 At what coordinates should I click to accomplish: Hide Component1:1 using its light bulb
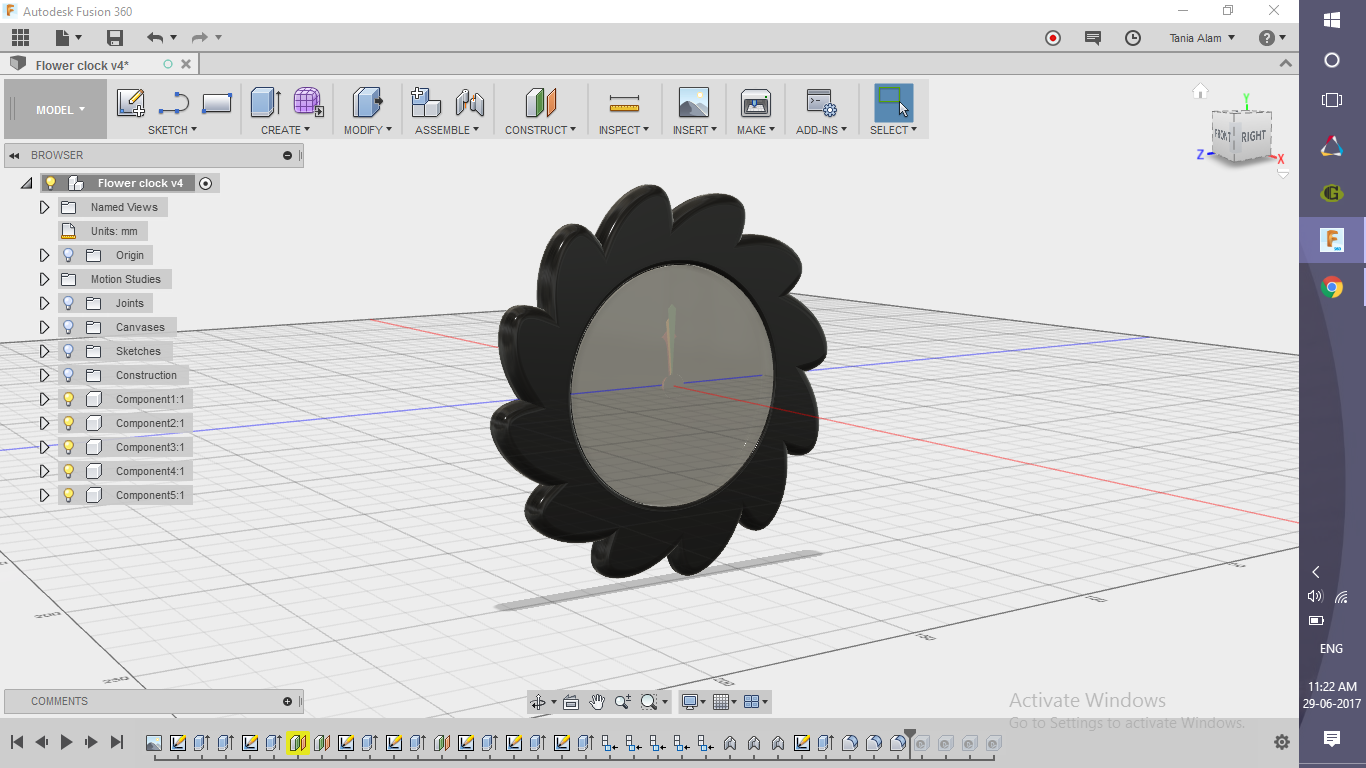click(x=68, y=399)
